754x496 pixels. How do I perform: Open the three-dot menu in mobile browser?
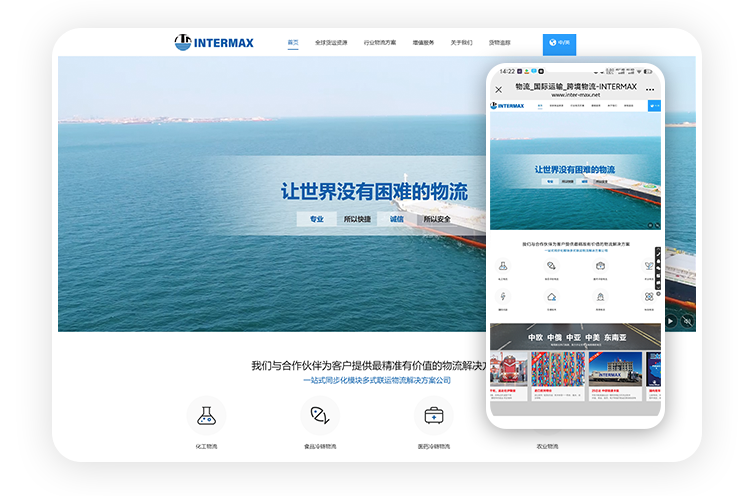point(650,89)
